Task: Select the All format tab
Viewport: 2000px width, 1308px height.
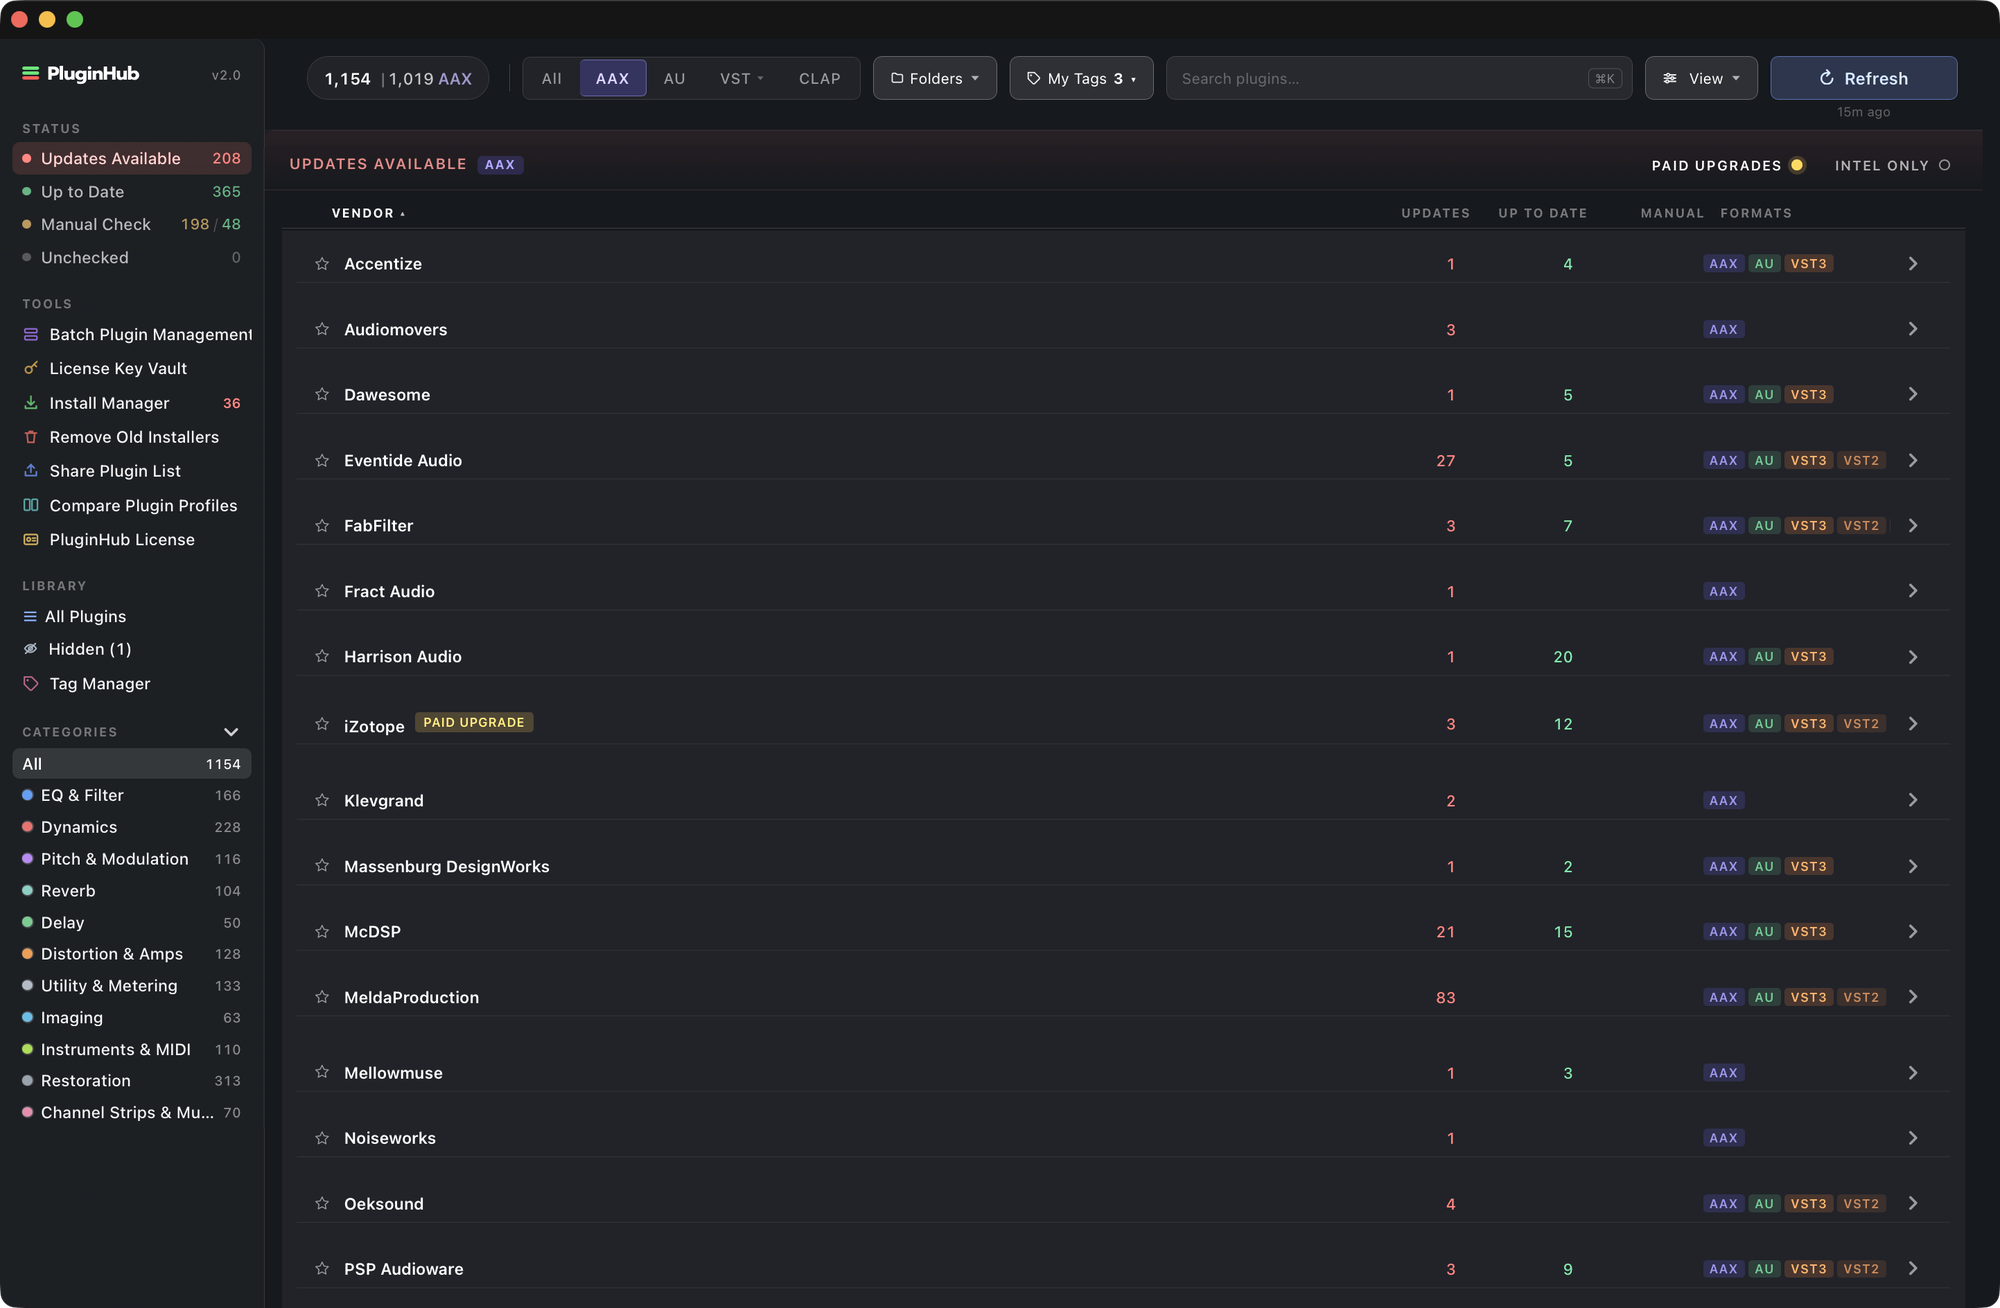Action: 551,78
